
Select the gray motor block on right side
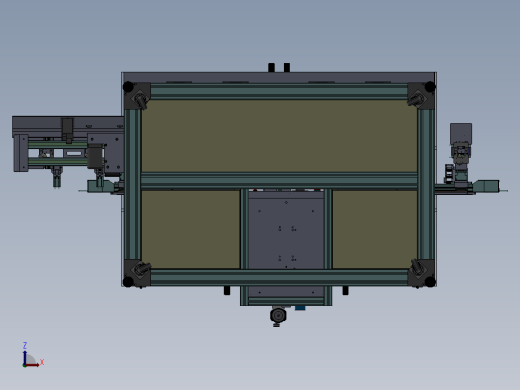pyautogui.click(x=461, y=134)
